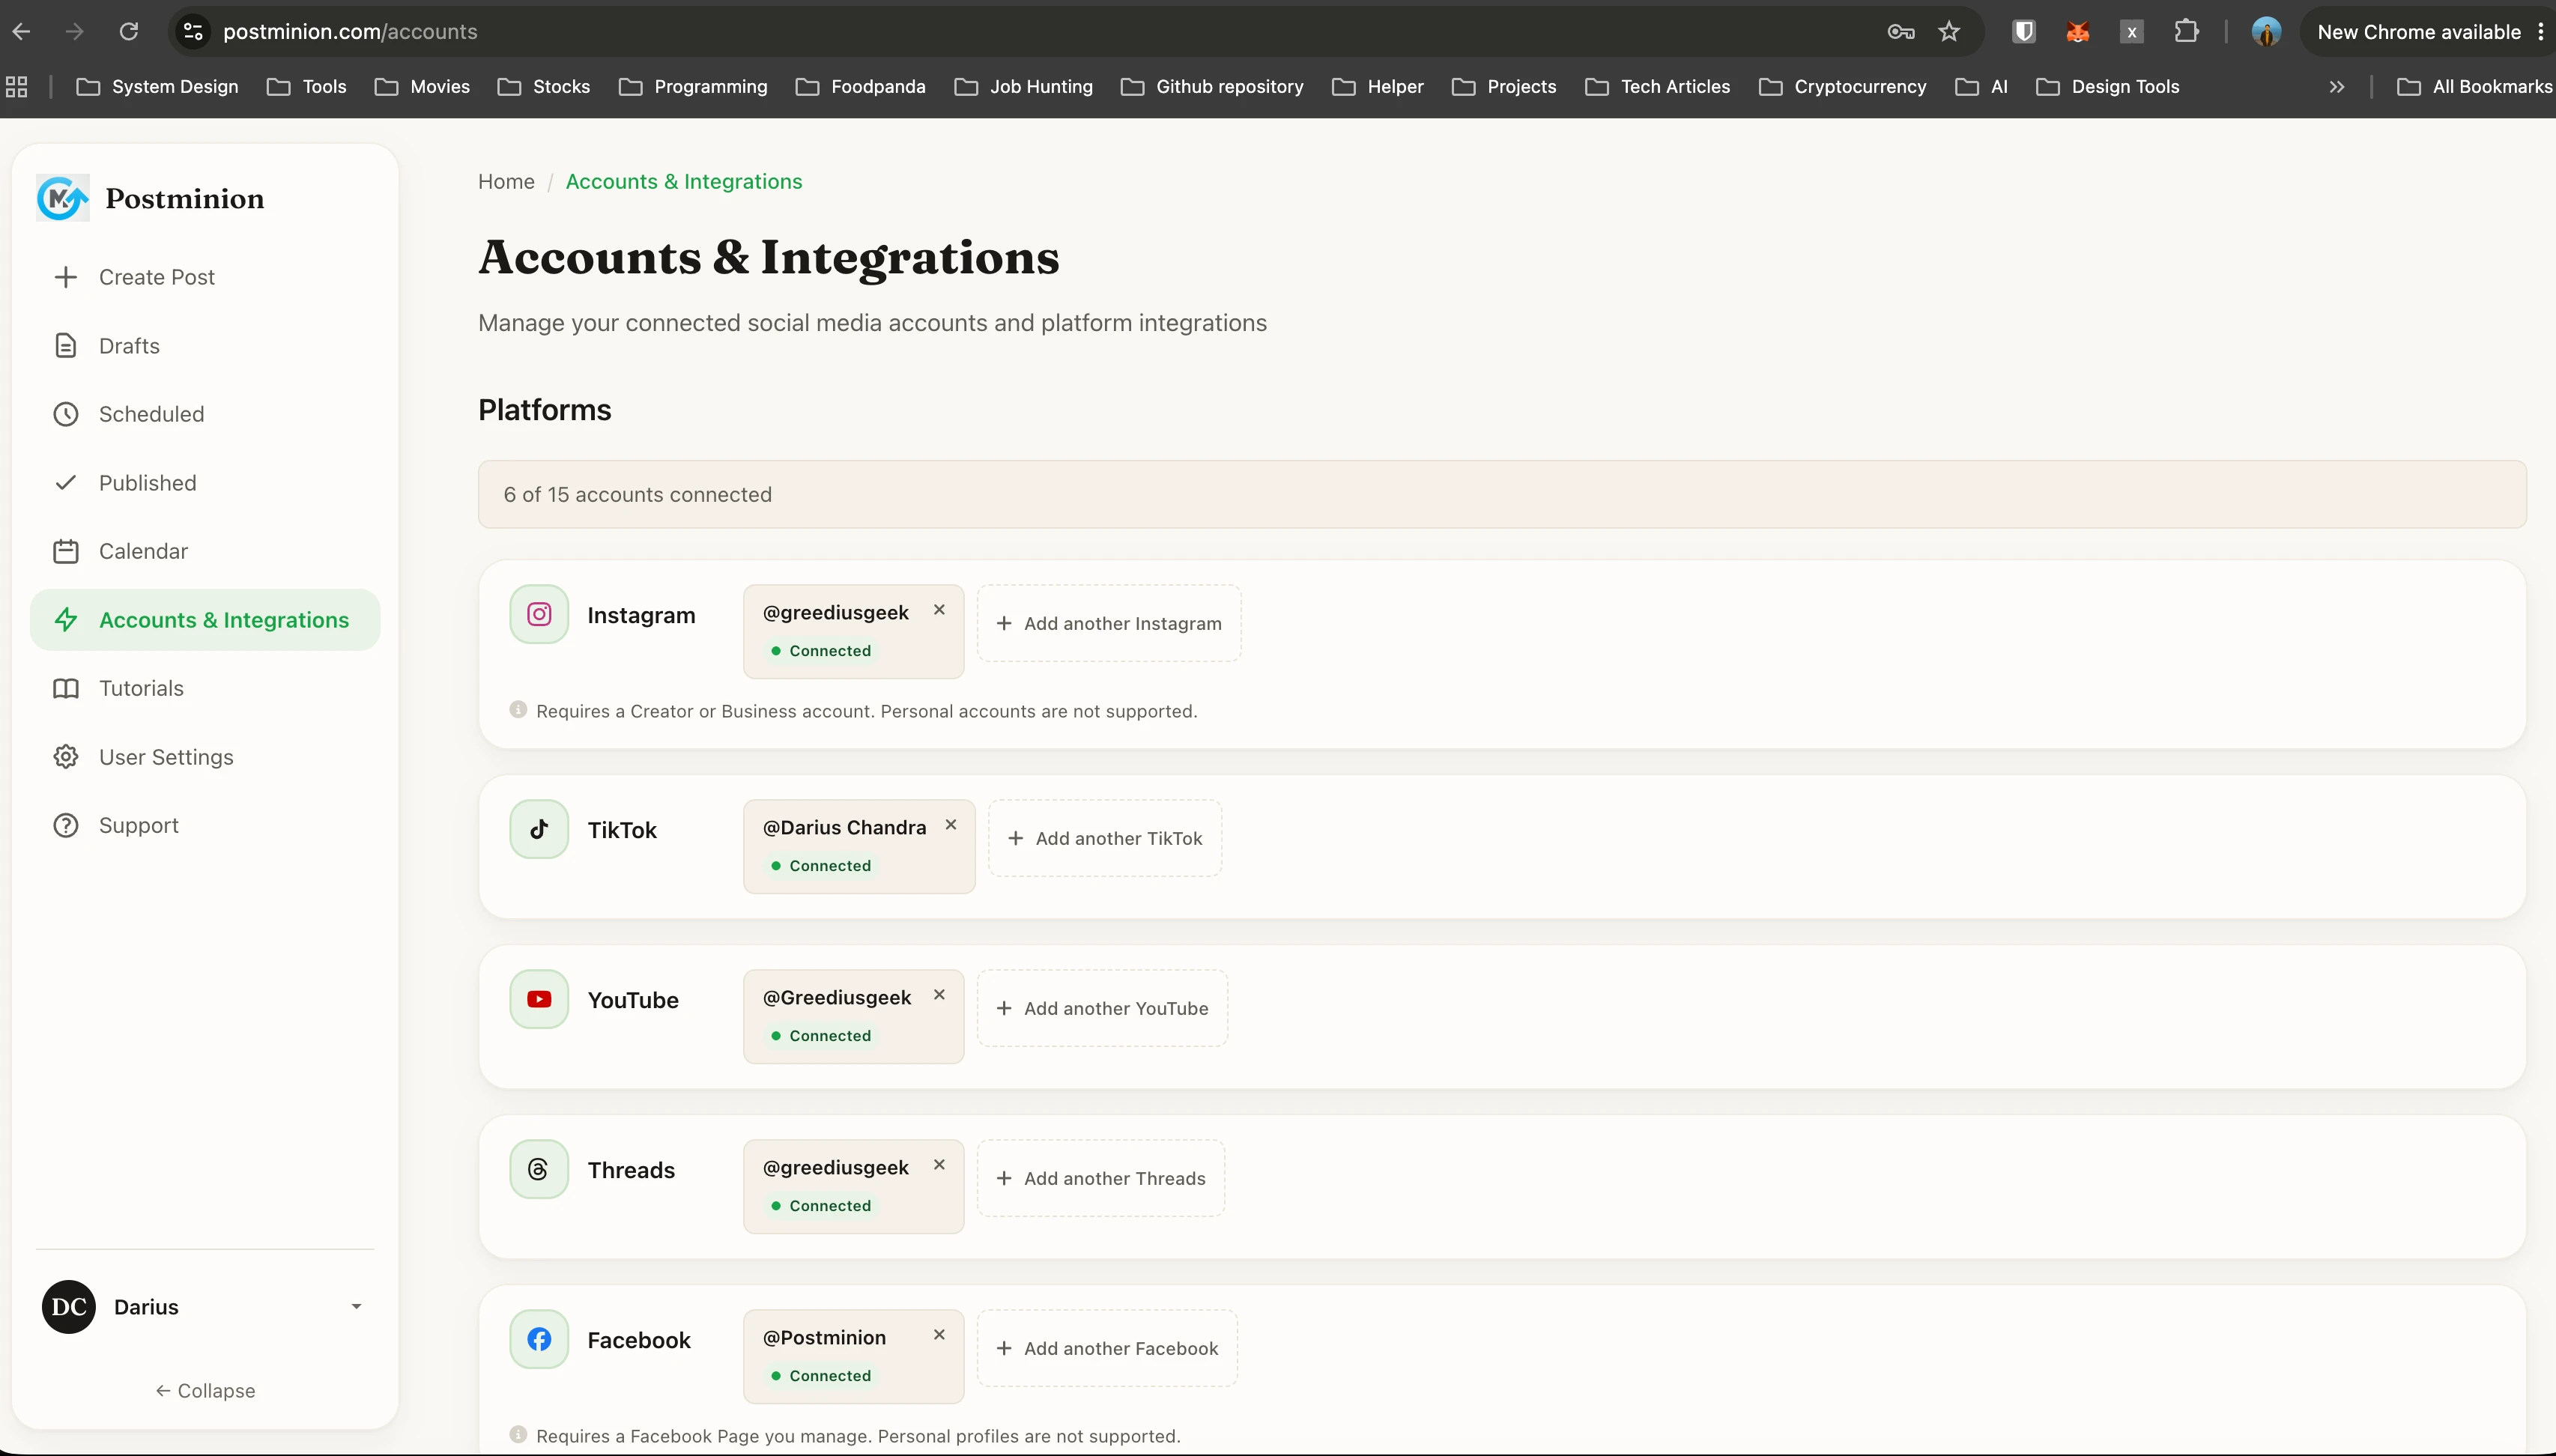Go back to the previous page
The width and height of the screenshot is (2556, 1456).
tap(21, 32)
